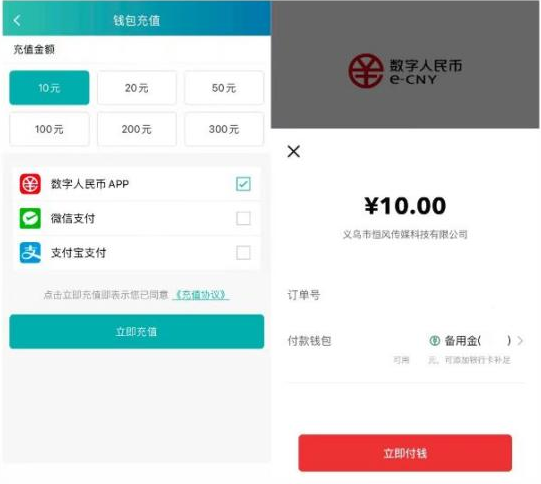The width and height of the screenshot is (541, 484).
Task: Select the 20元 recharge amount
Action: pos(137,88)
